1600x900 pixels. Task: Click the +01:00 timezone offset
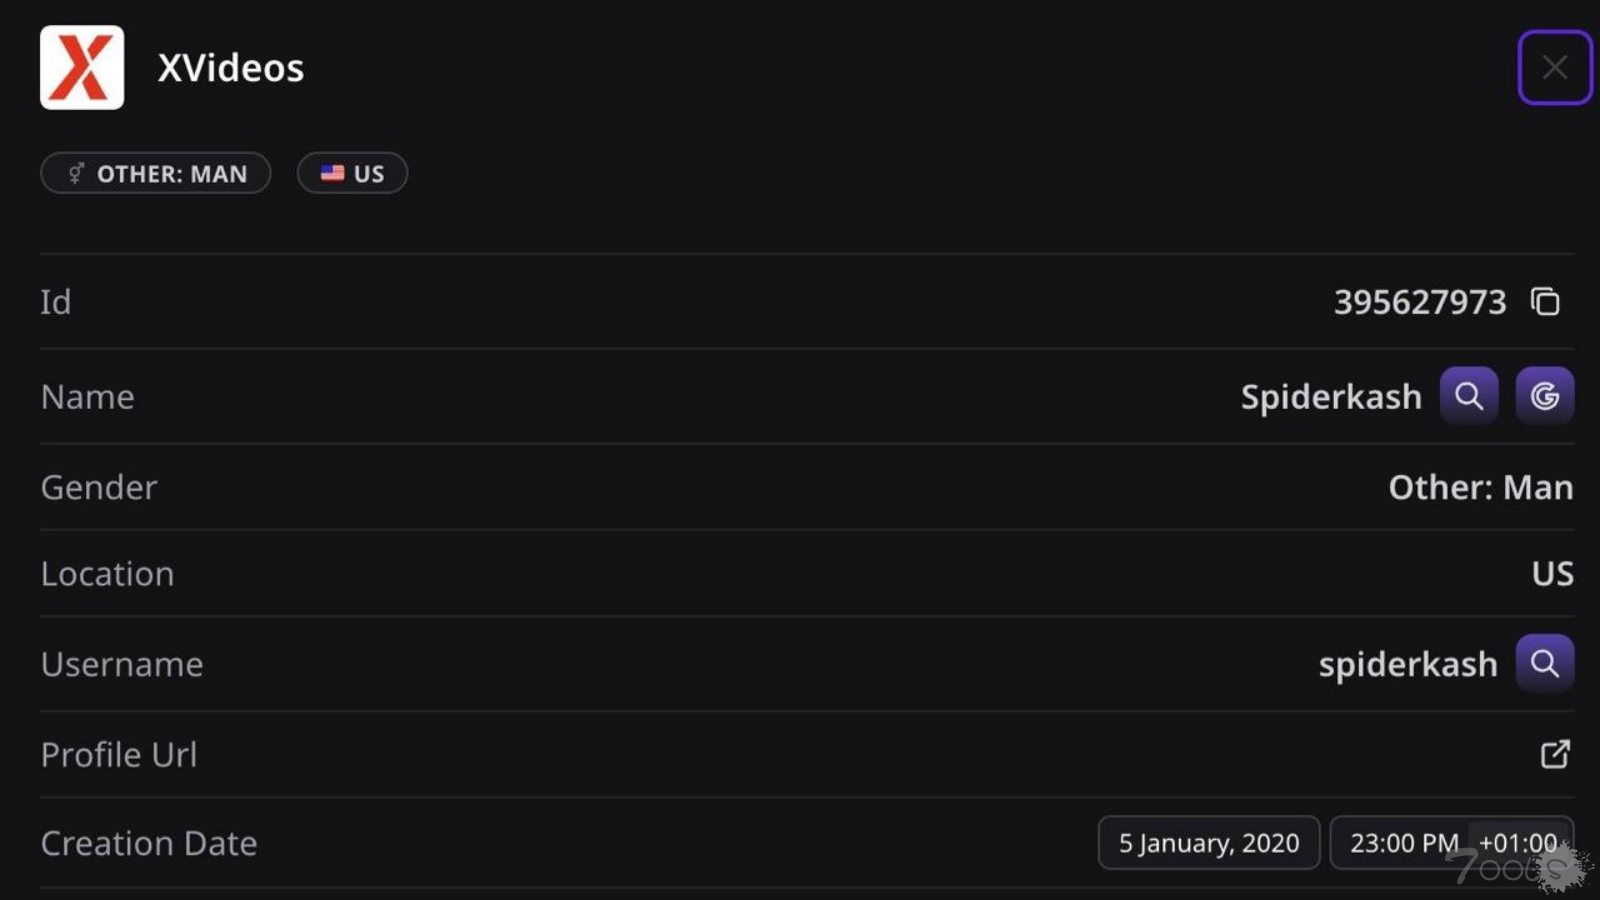[x=1517, y=843]
